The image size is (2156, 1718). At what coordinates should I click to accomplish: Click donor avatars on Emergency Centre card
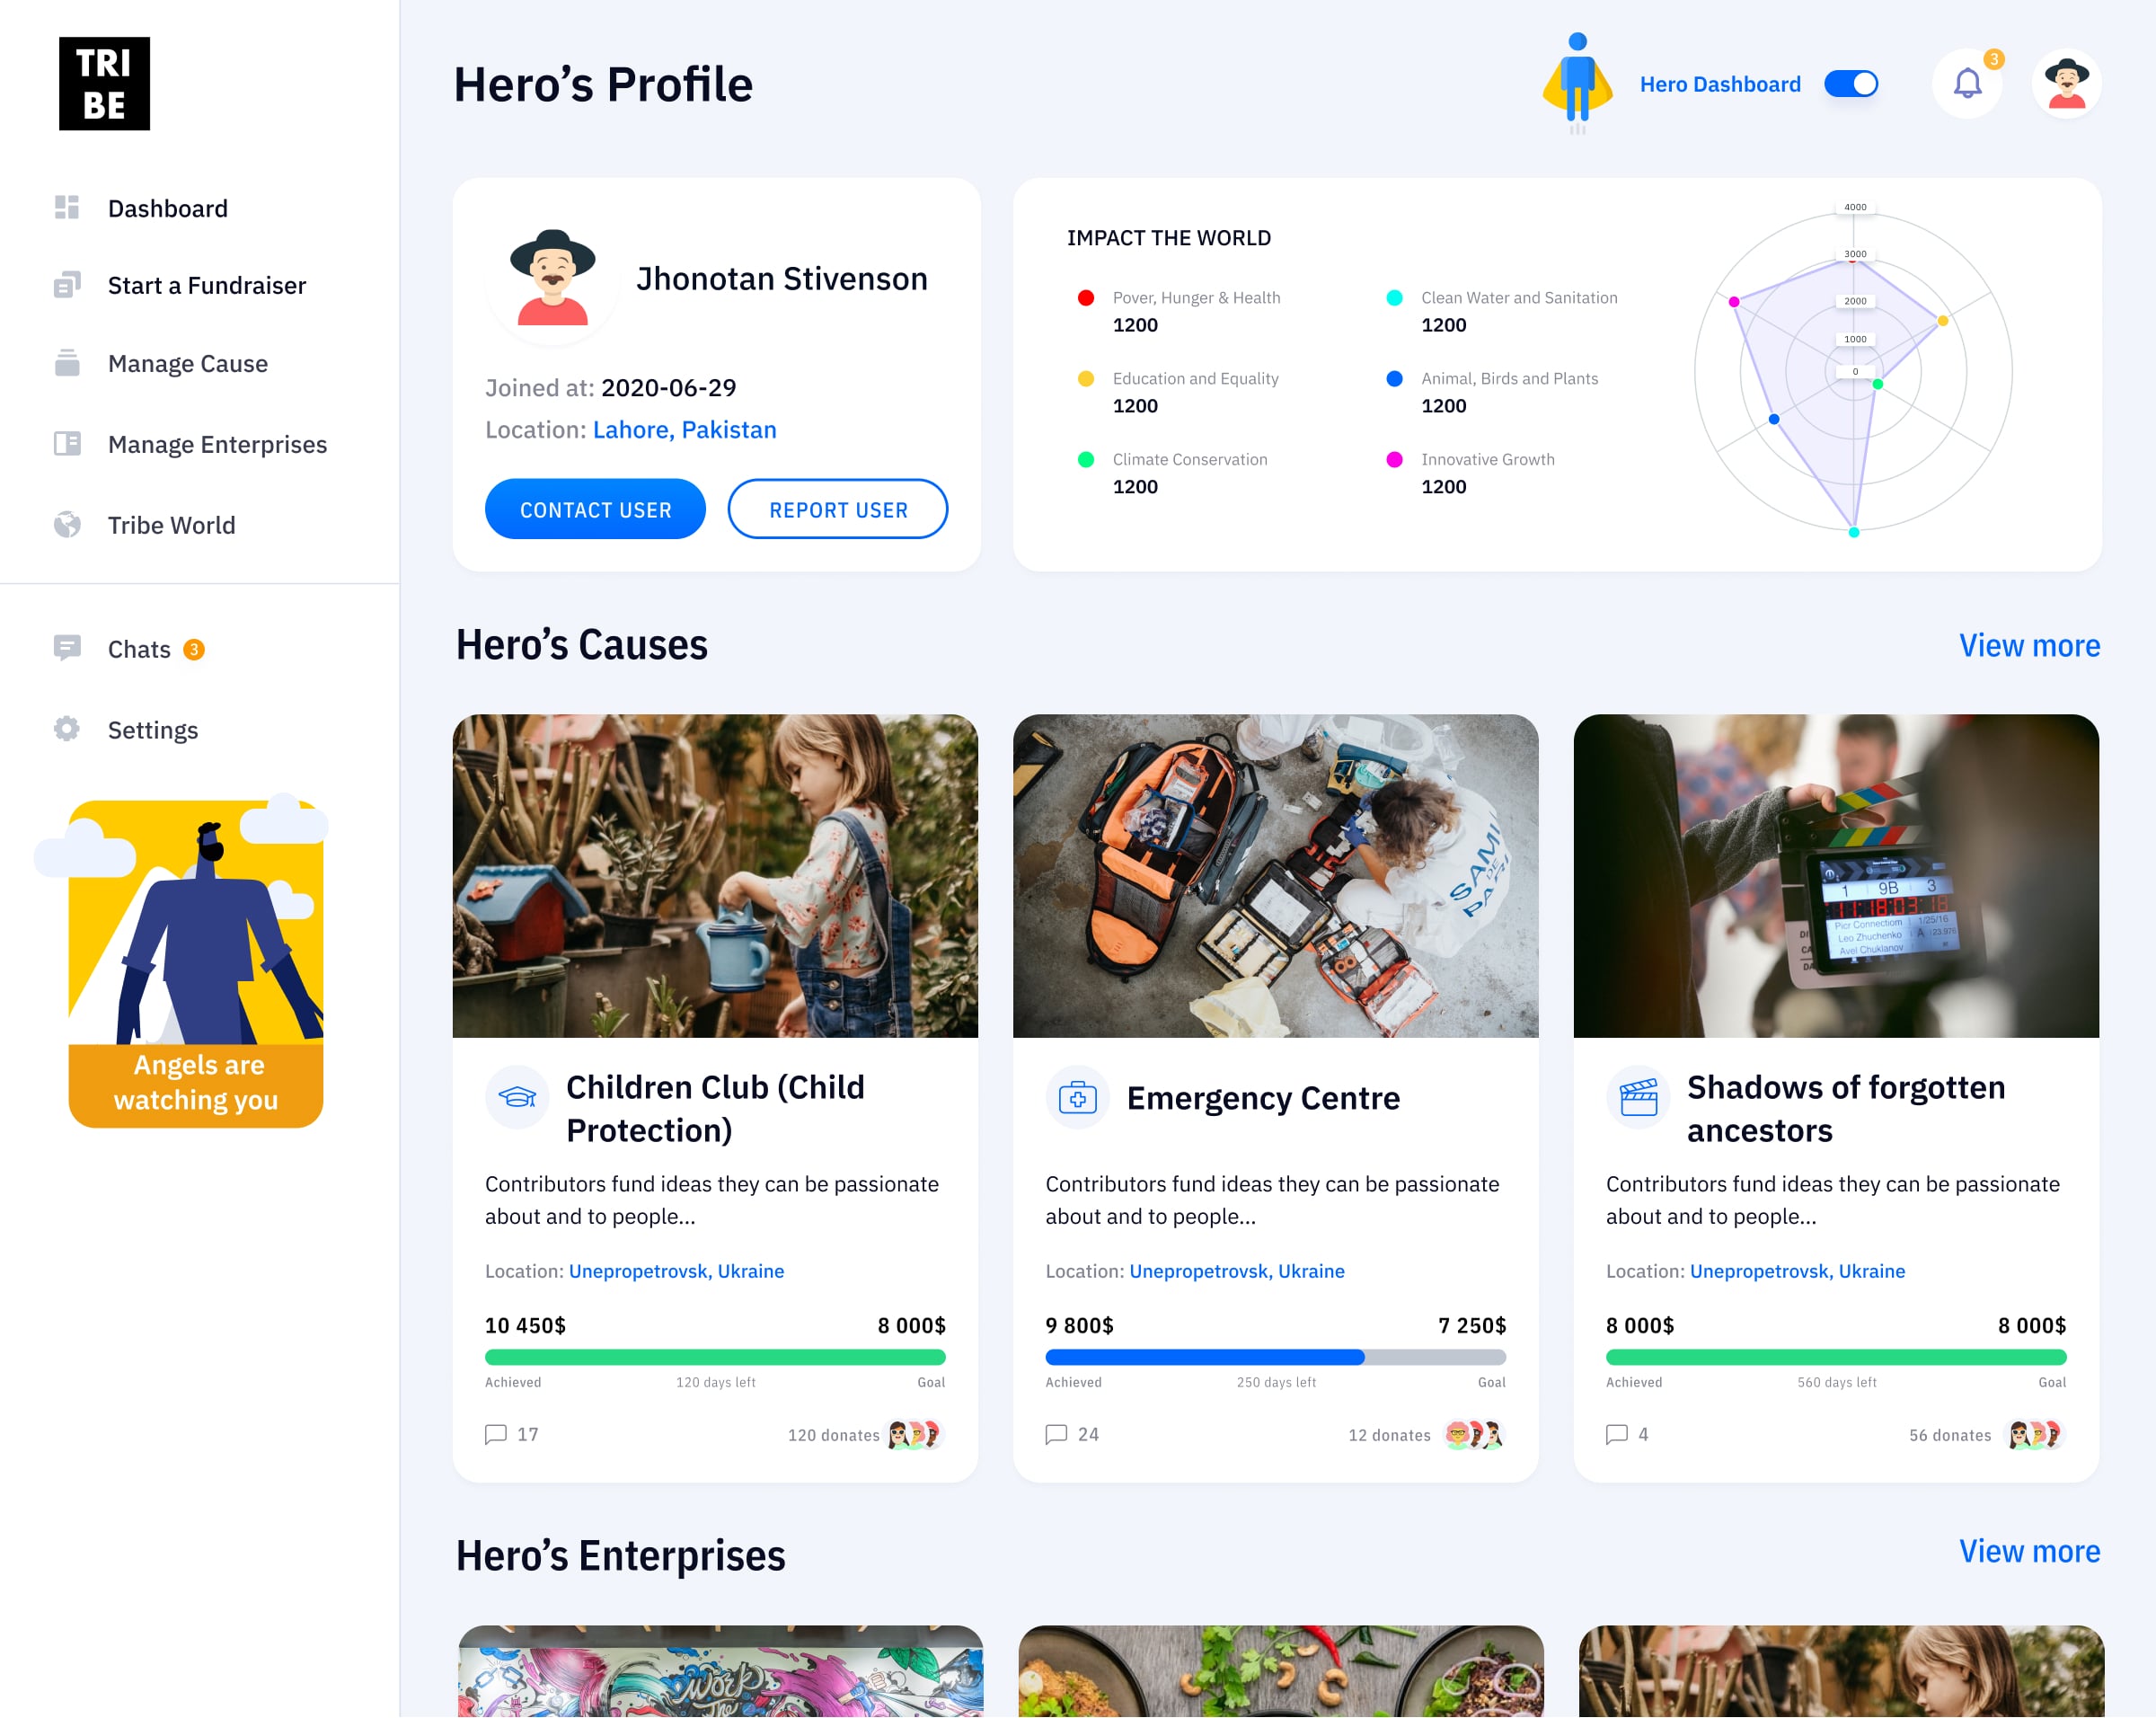[1475, 1435]
